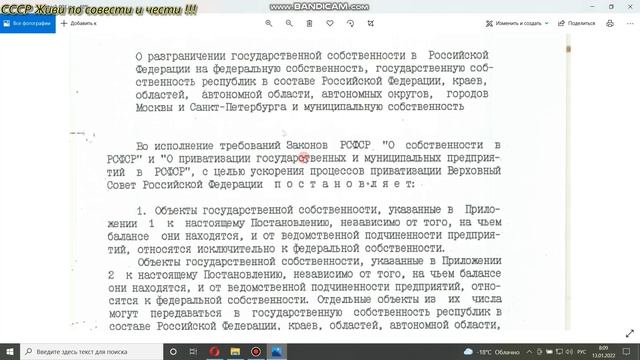
Task: Print the photo using the printer icon
Action: (610, 23)
